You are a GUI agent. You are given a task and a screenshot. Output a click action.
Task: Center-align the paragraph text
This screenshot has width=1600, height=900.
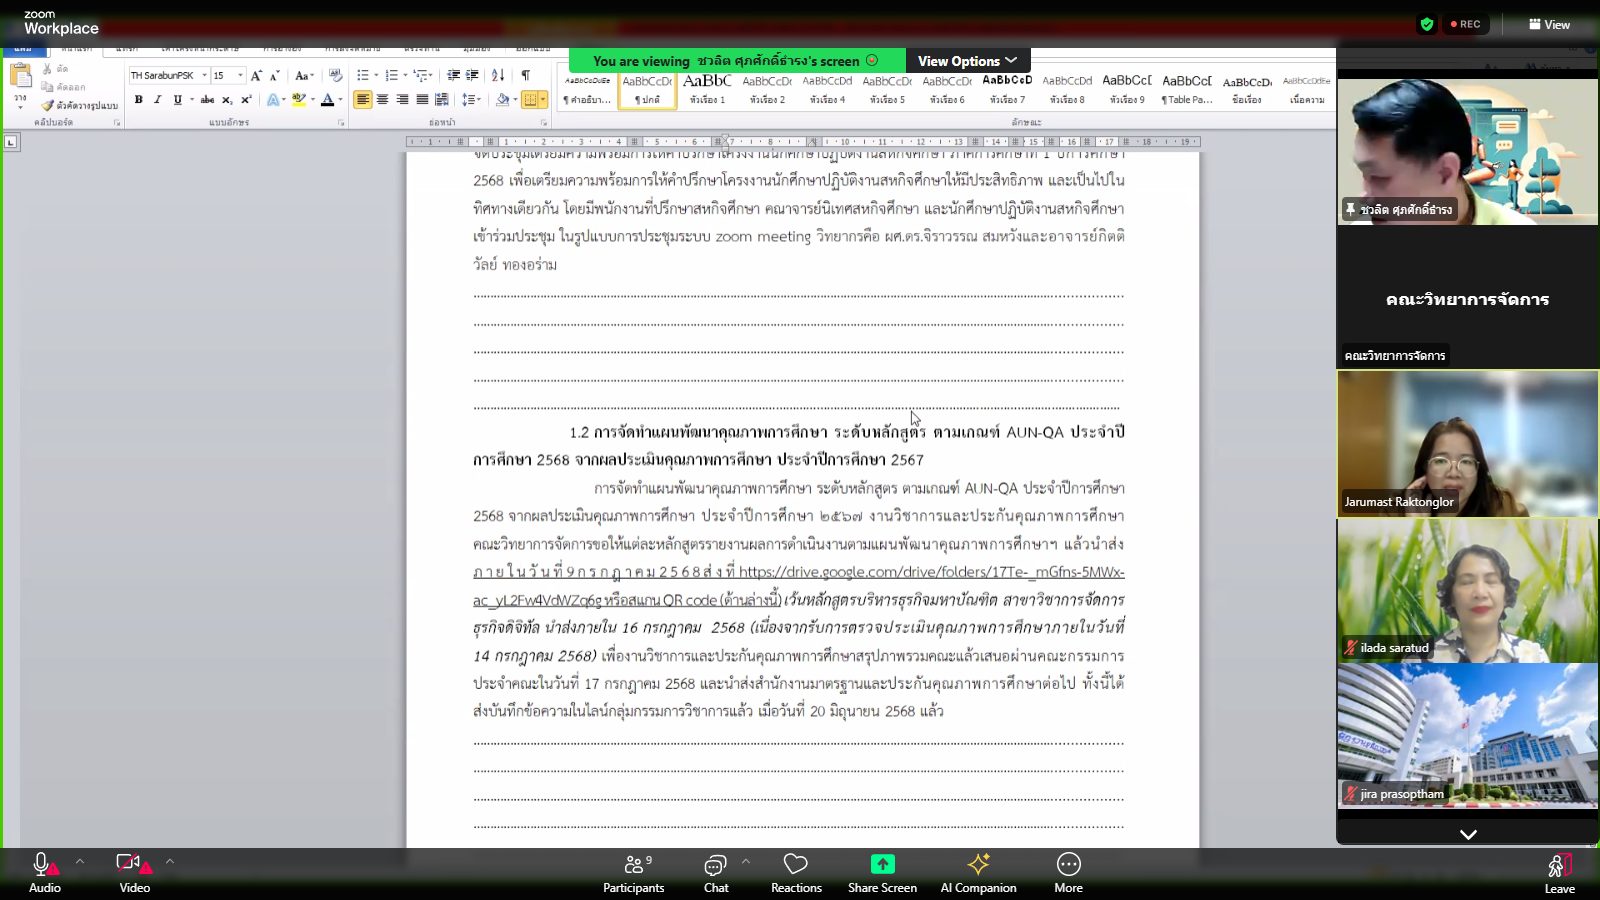(x=382, y=99)
